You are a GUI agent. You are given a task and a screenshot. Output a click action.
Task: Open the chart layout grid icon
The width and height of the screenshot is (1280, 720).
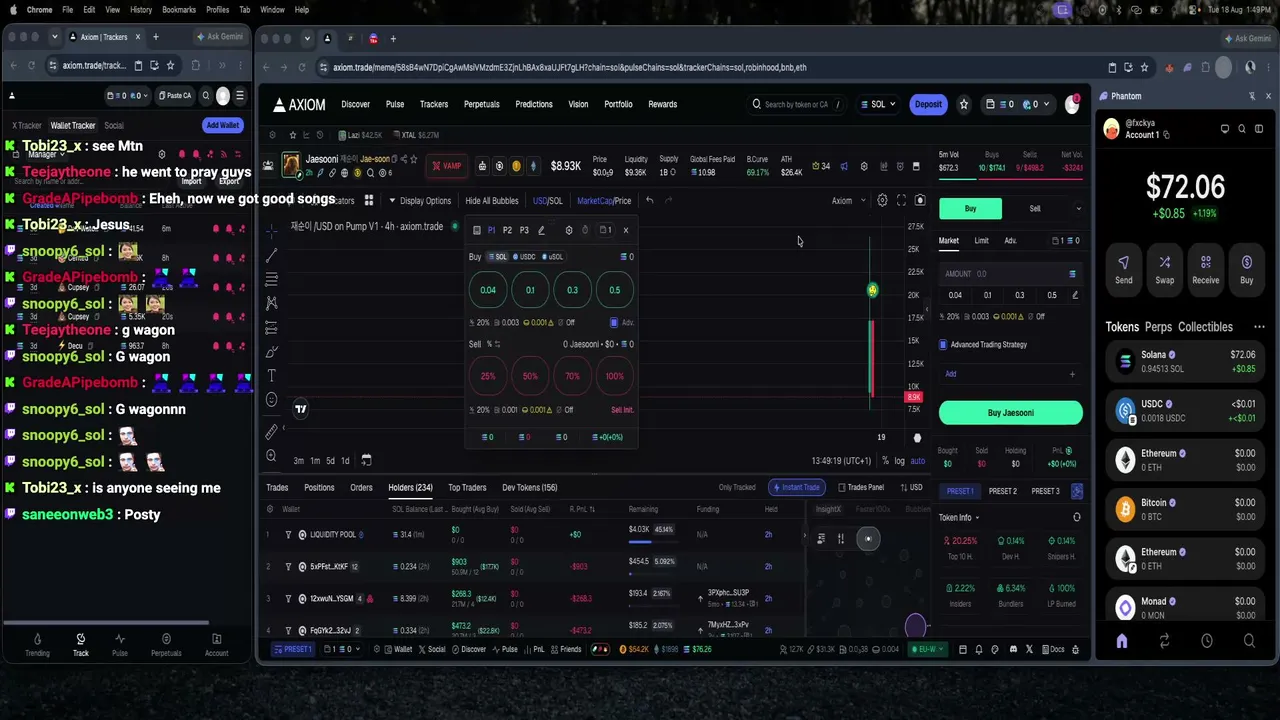click(x=369, y=200)
